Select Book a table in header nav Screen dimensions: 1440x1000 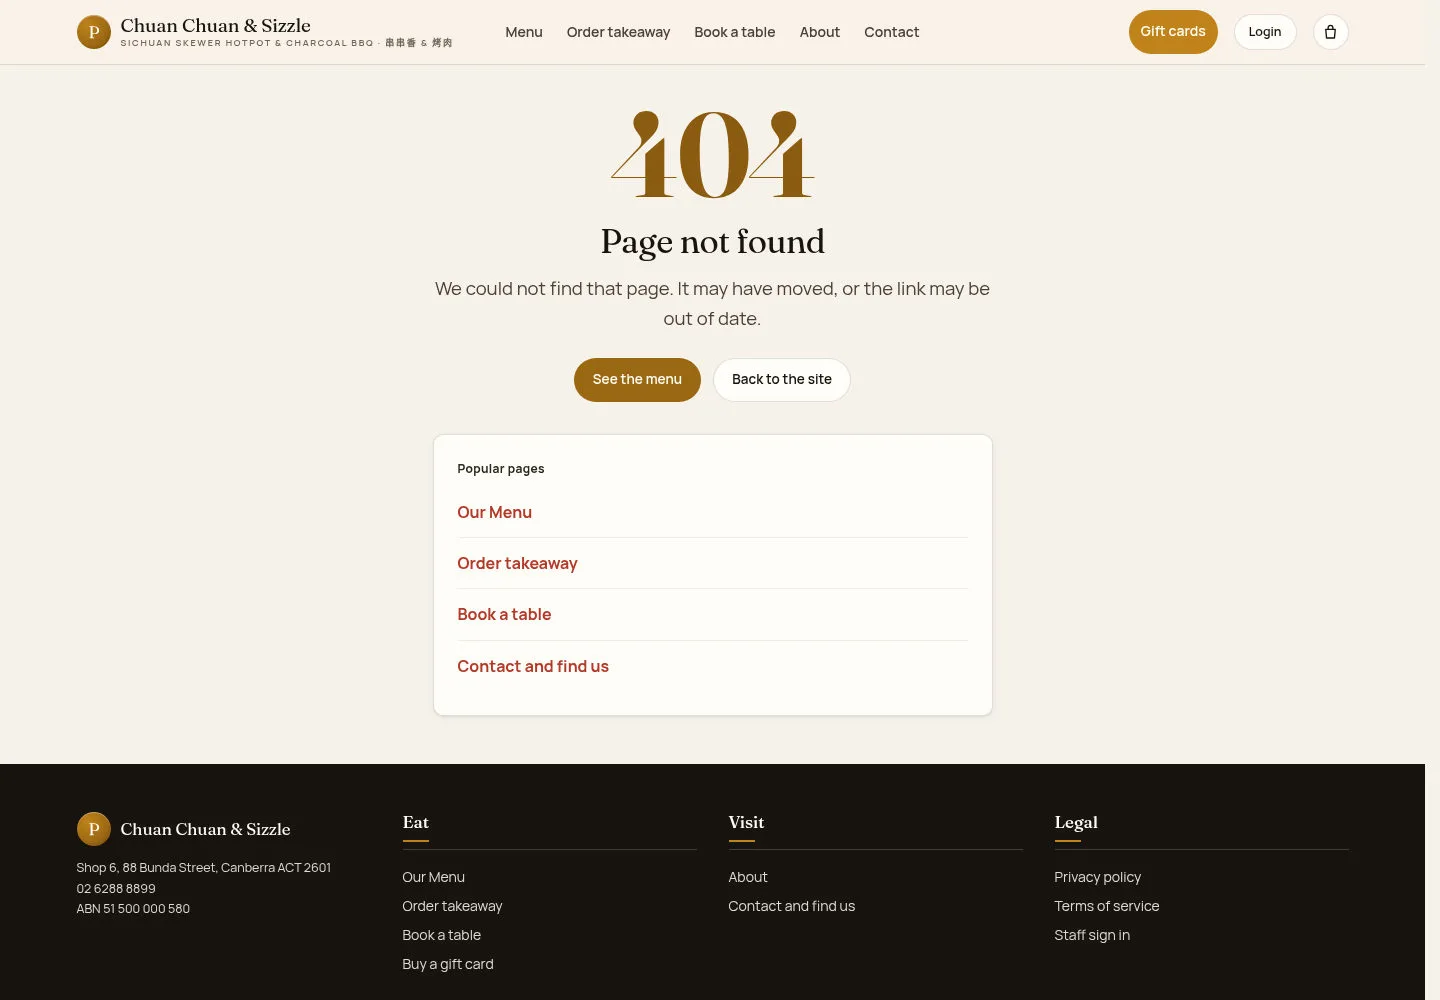[735, 32]
